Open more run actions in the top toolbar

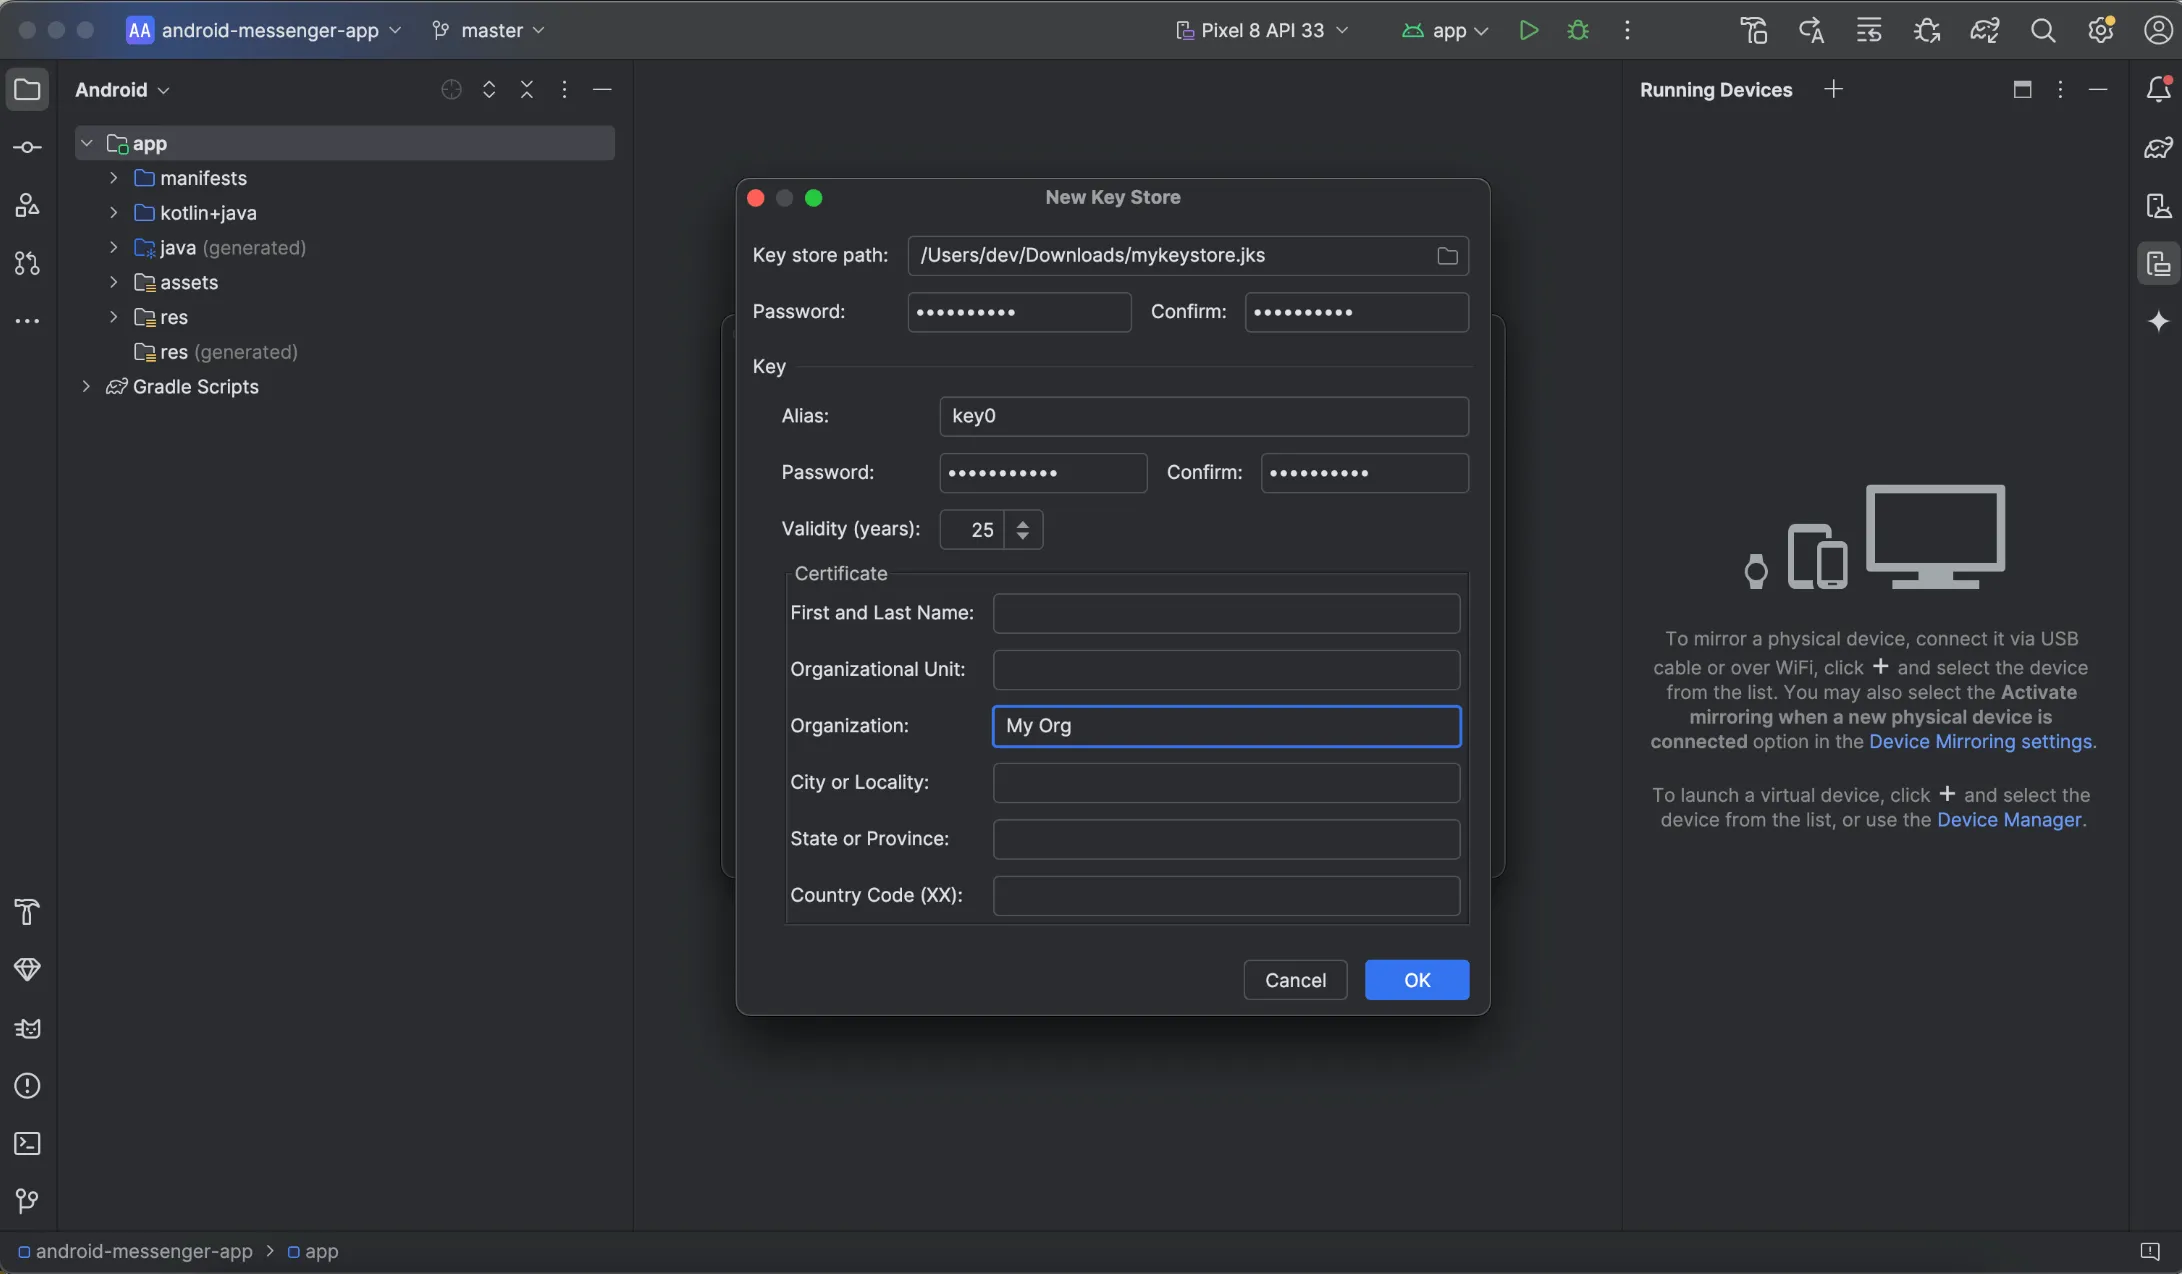[x=1627, y=31]
